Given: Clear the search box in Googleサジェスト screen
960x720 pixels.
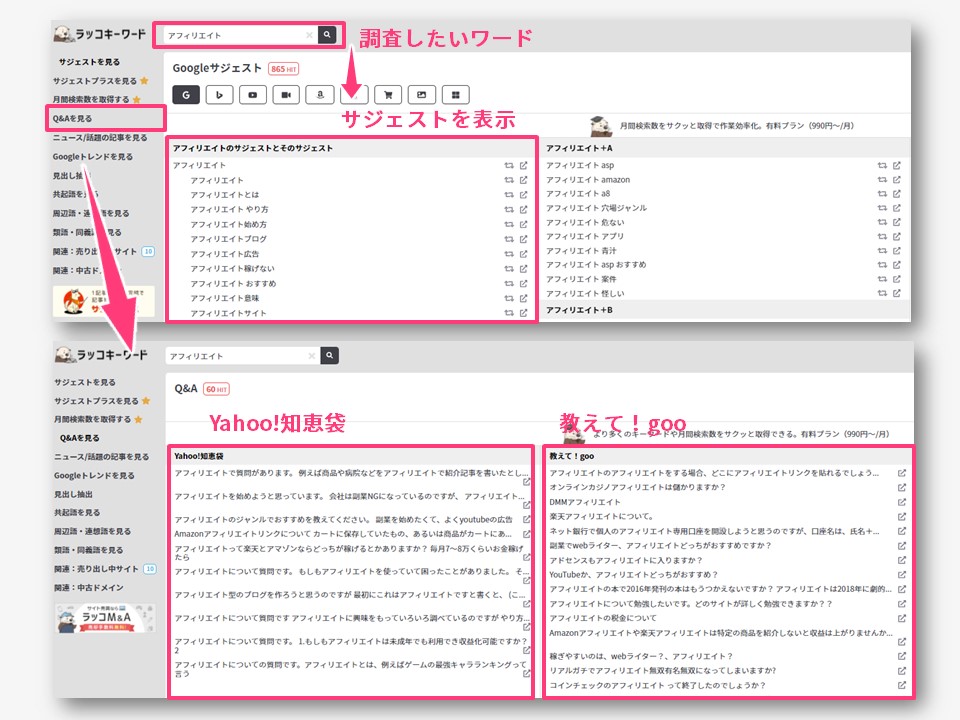Looking at the screenshot, I should [x=309, y=36].
